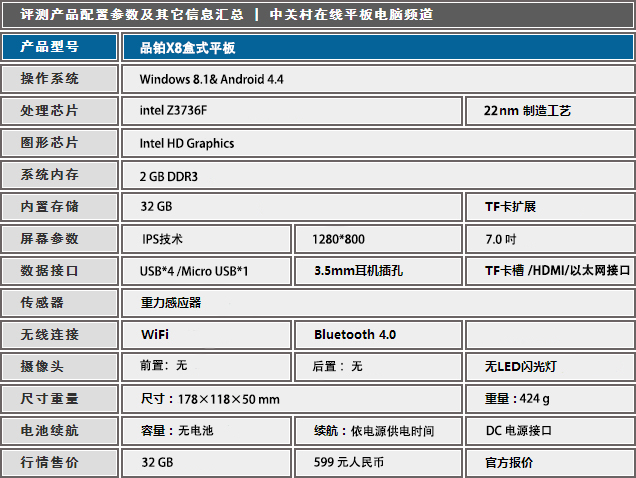Image resolution: width=636 pixels, height=478 pixels.
Task: Select the 系统内存 row label
Action: coord(60,175)
